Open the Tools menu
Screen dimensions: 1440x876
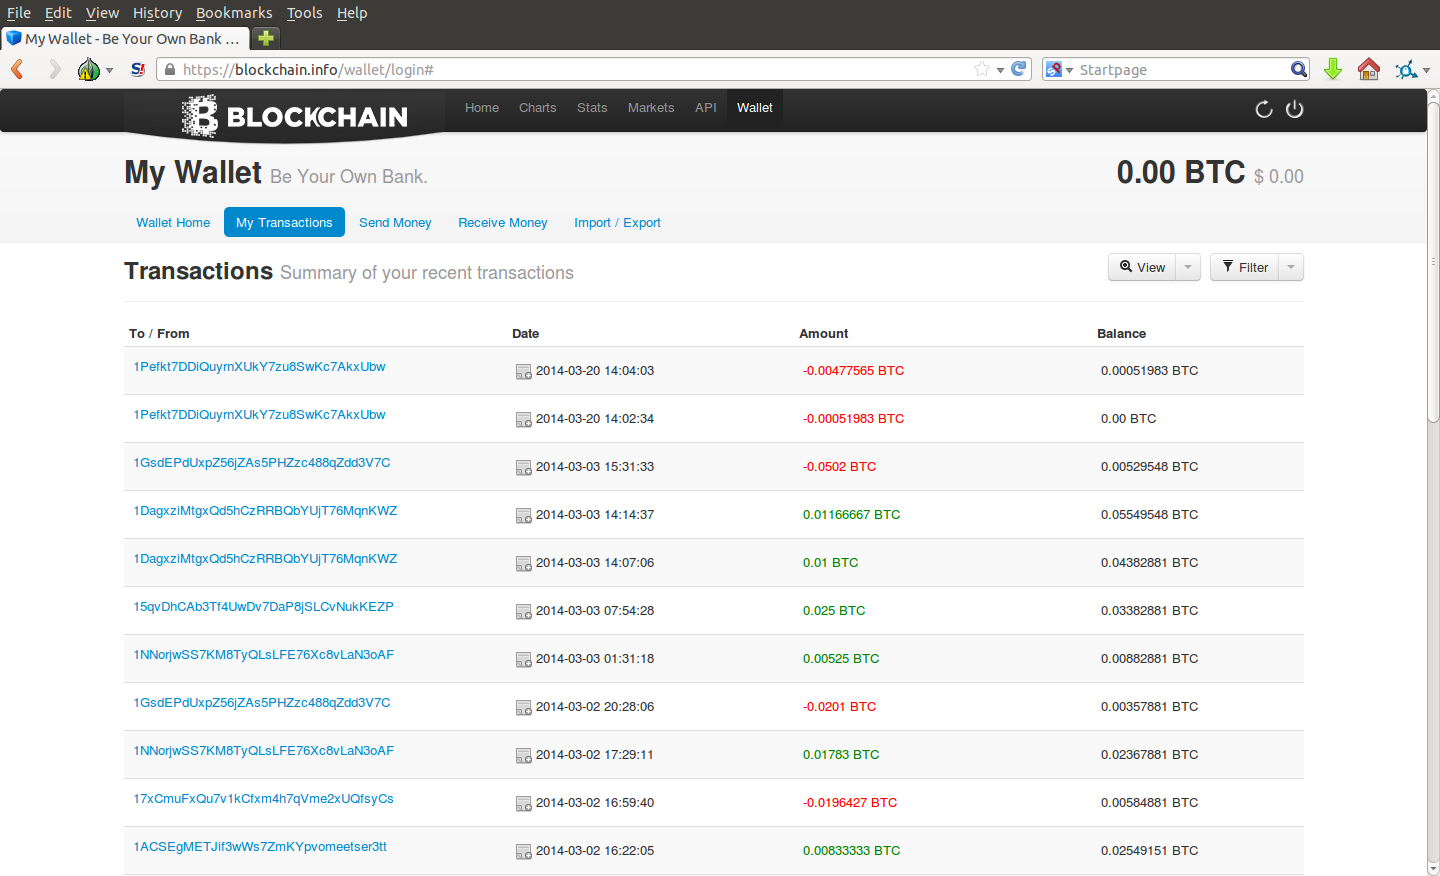tap(304, 13)
